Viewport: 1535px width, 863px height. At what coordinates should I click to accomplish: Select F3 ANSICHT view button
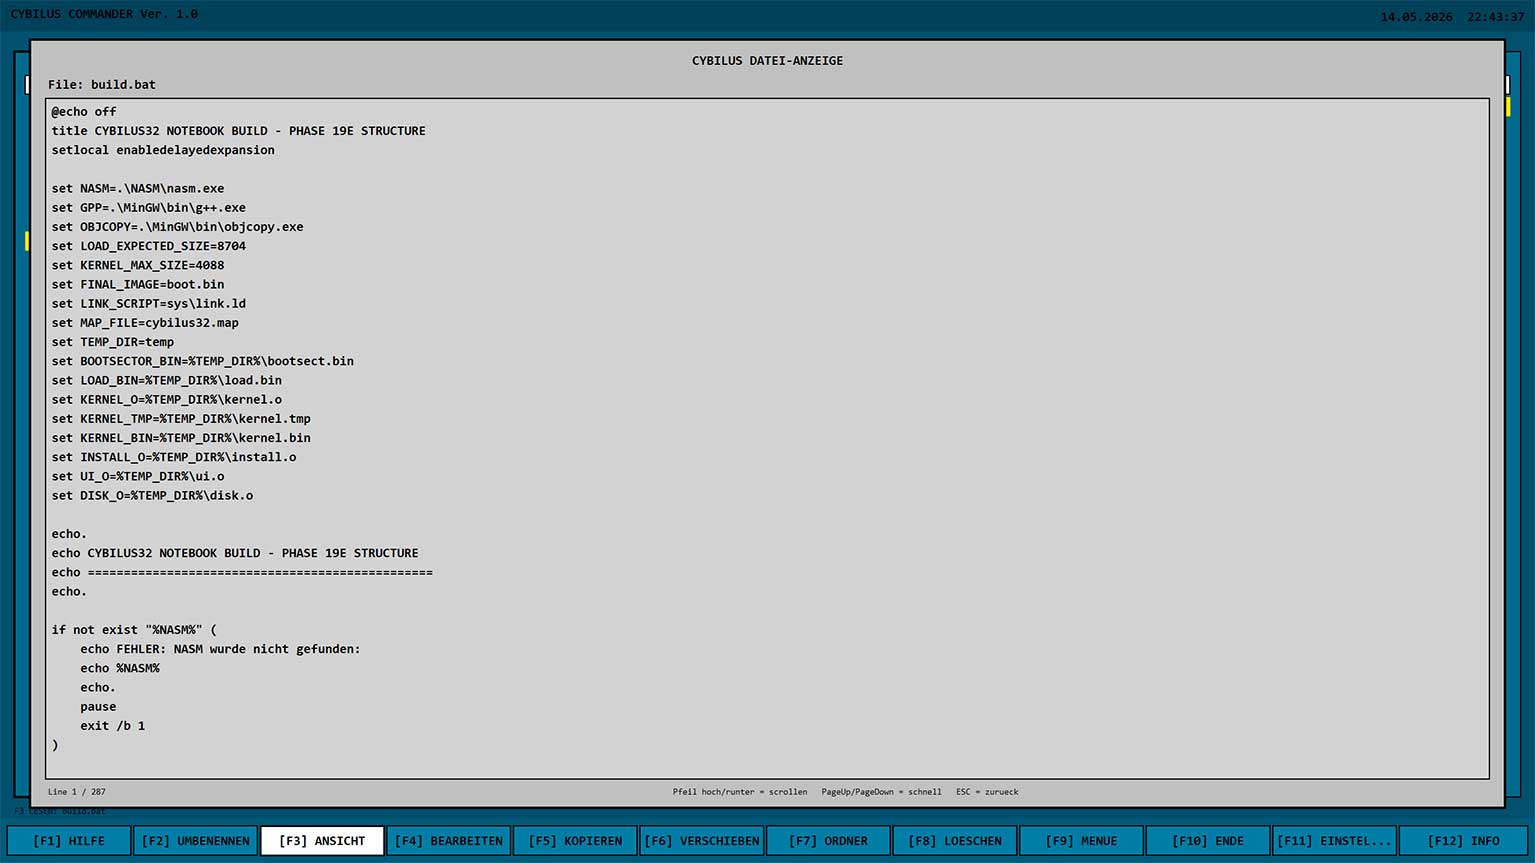coord(322,841)
